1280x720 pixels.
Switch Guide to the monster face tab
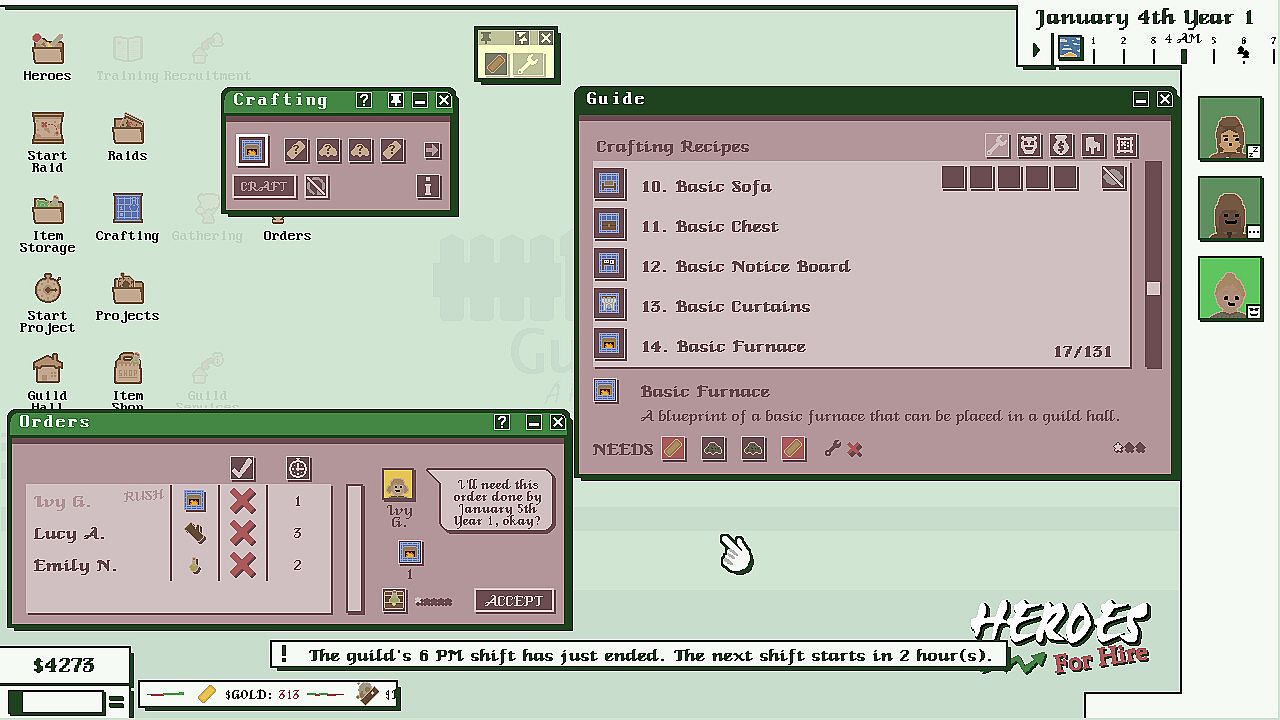pos(1029,146)
